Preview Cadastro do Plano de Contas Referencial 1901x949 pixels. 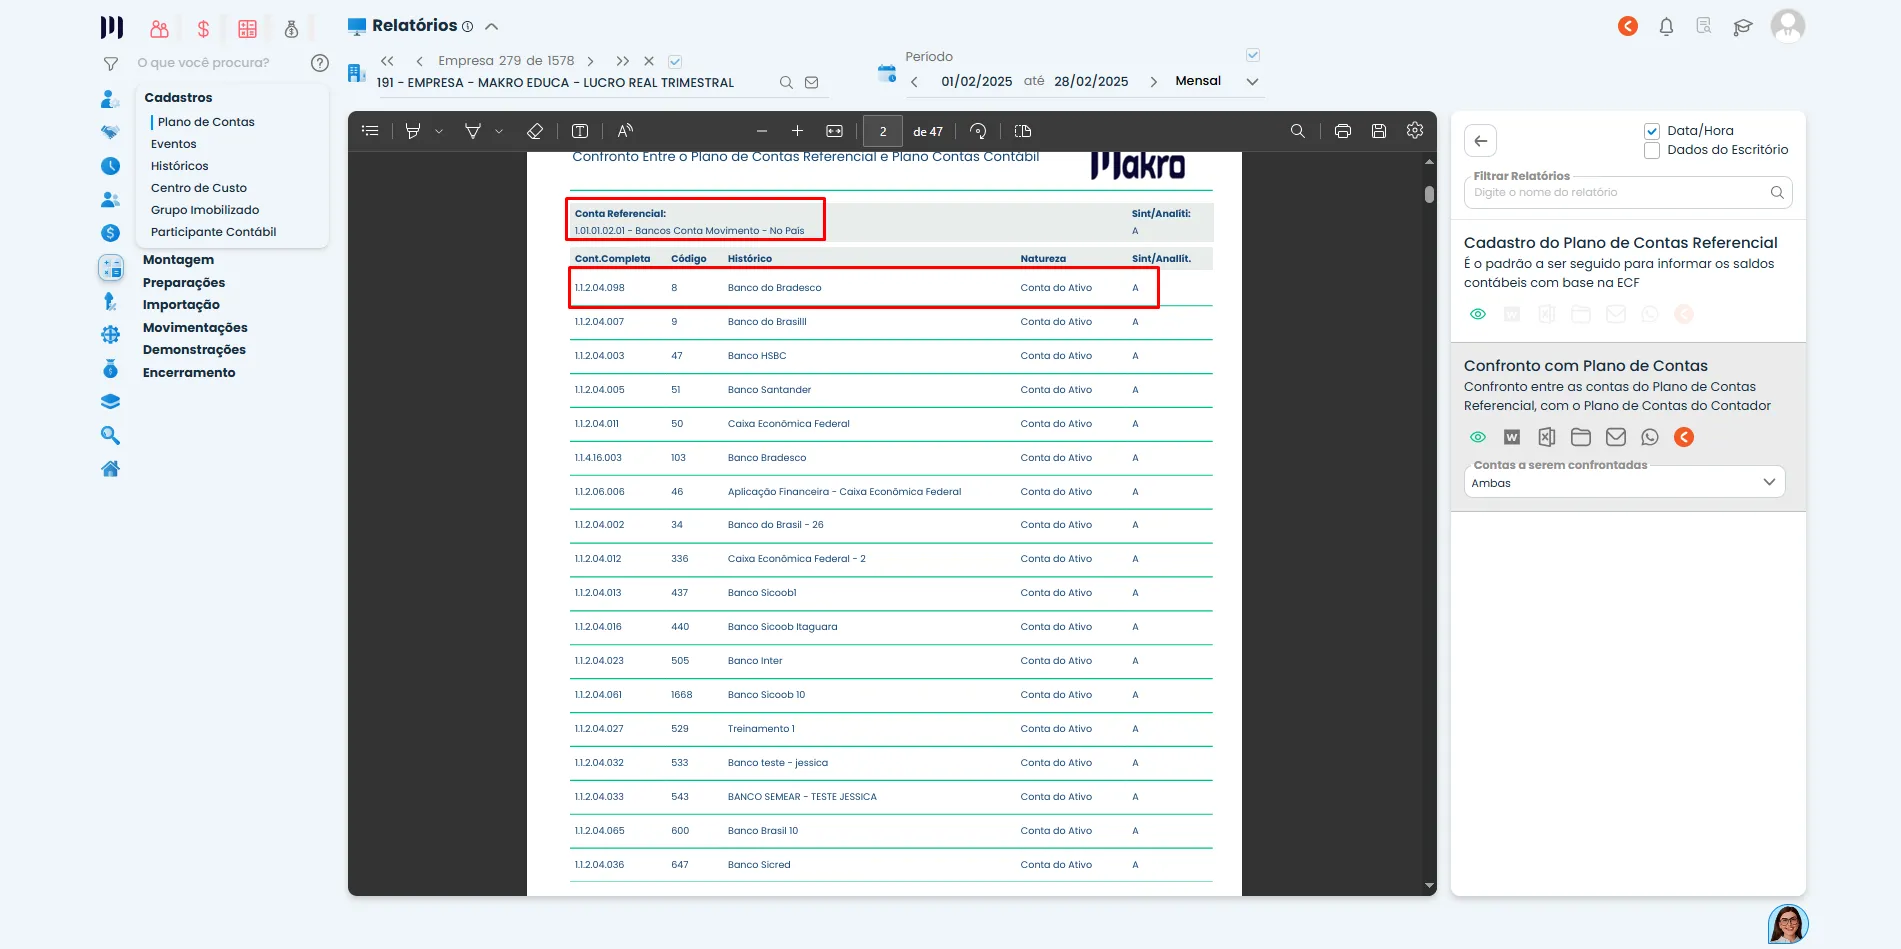click(1478, 314)
